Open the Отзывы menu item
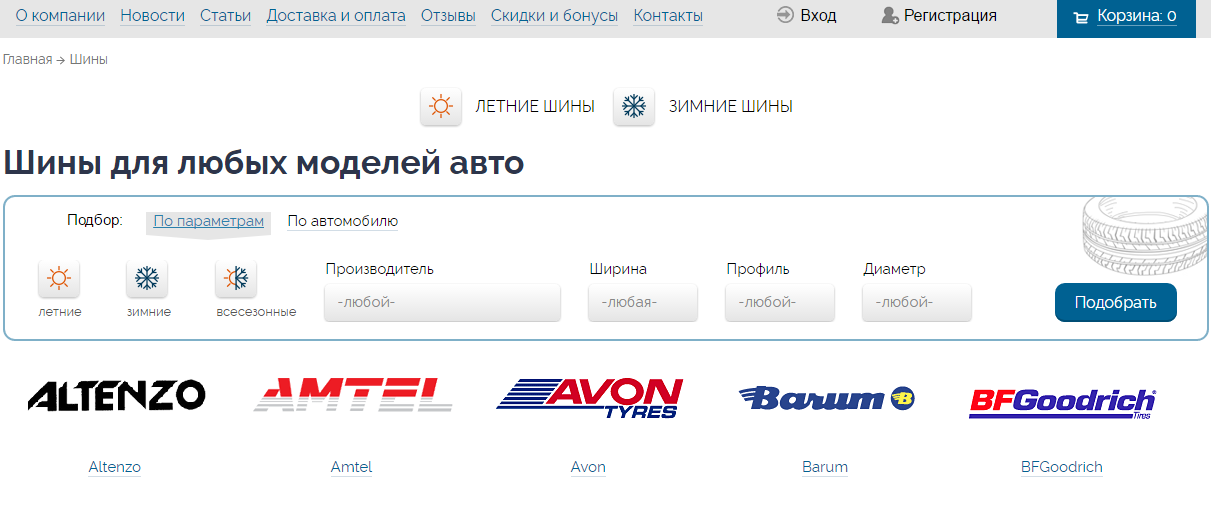This screenshot has width=1211, height=518. pos(448,16)
